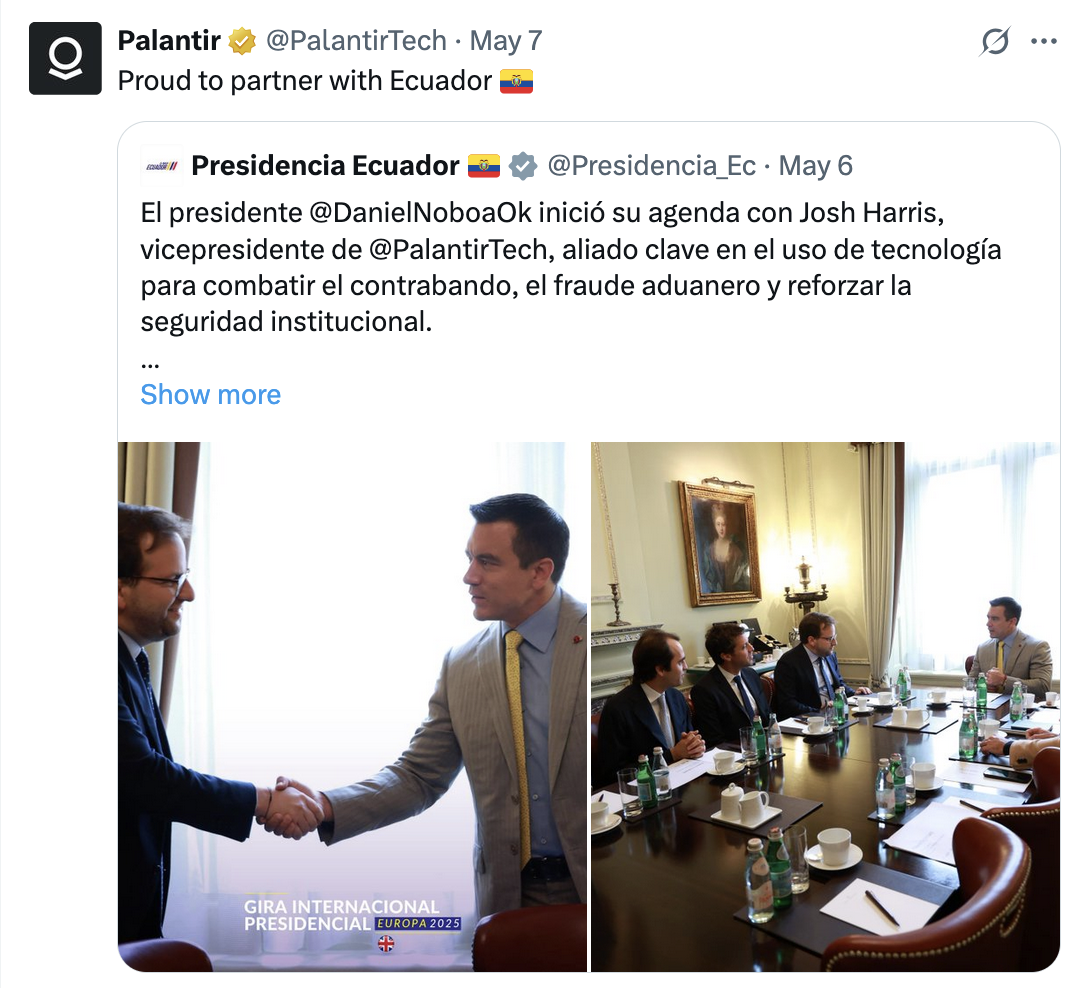This screenshot has width=1078, height=988.
Task: Click the gray verified badge by Presidencia Ecuador
Action: coord(523,166)
